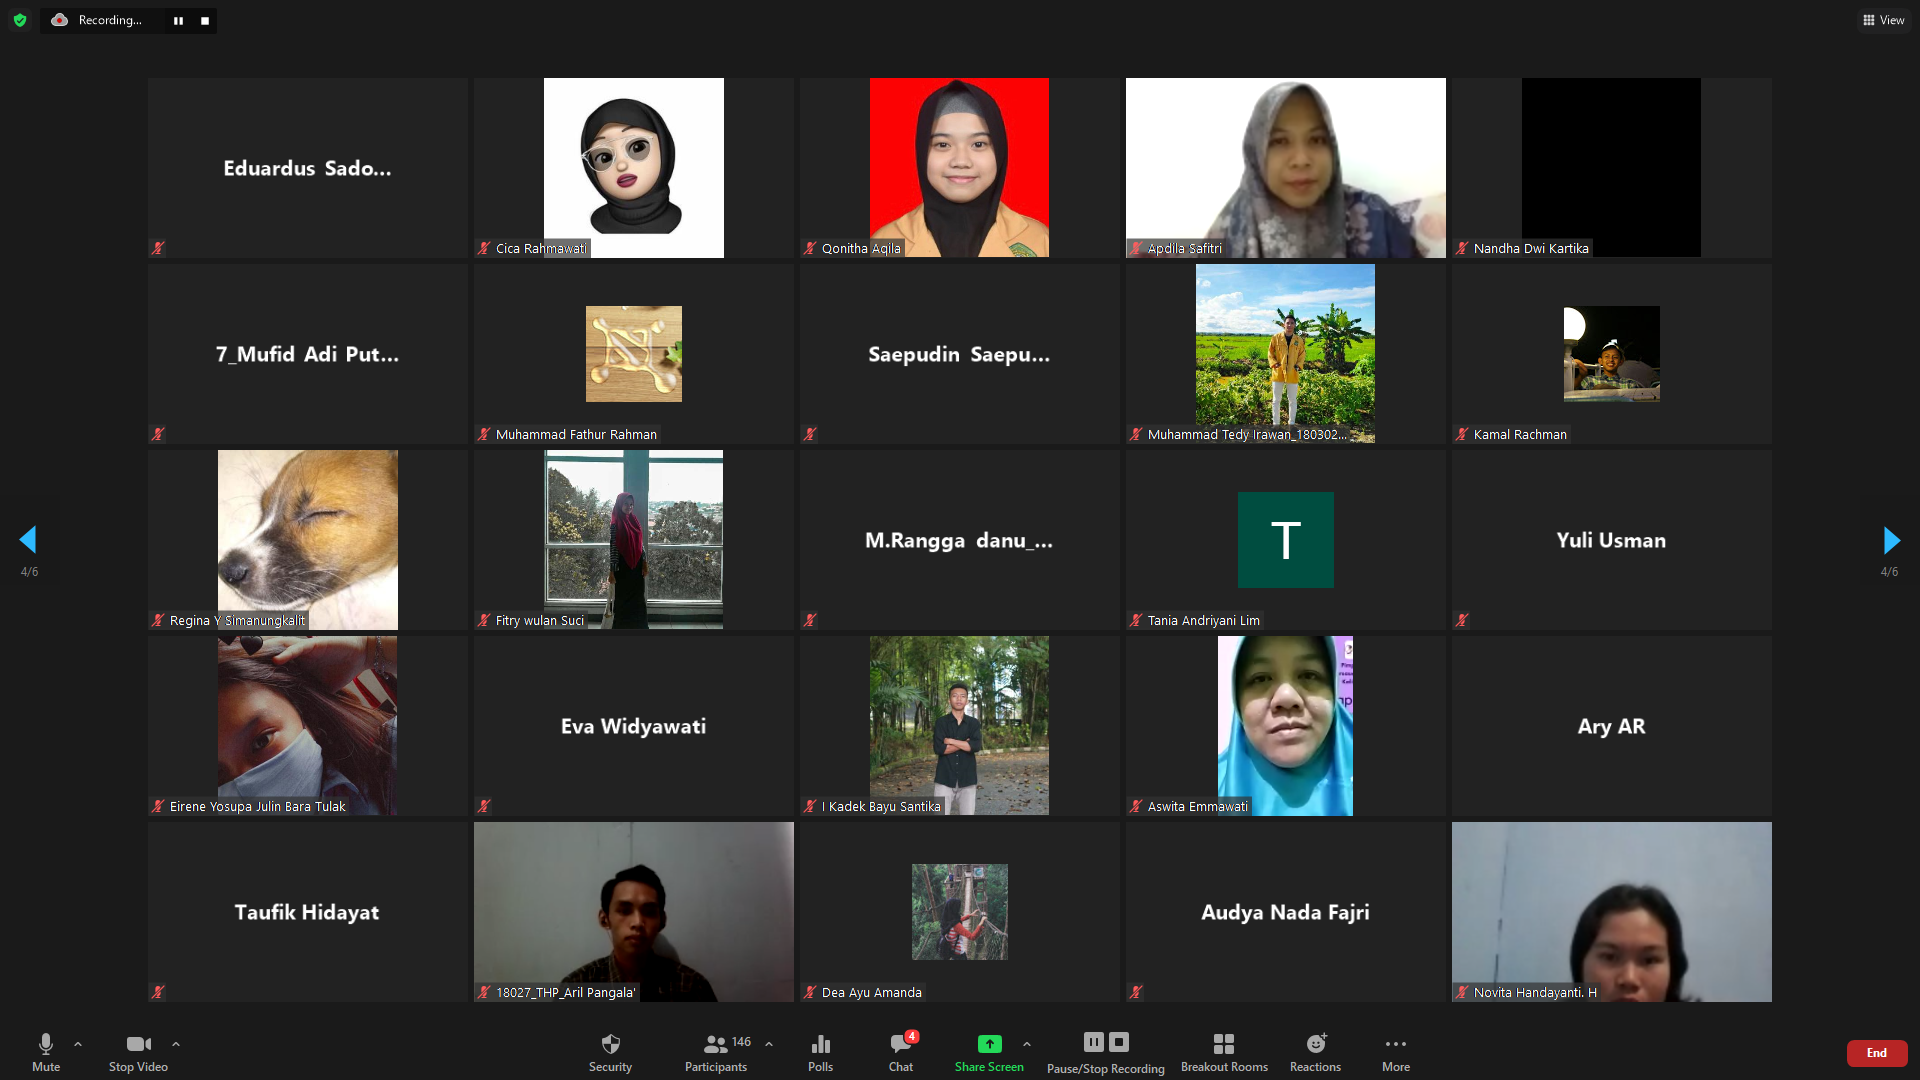This screenshot has width=1920, height=1080.
Task: Stop recording from bottom toolbar
Action: coord(1119,1042)
